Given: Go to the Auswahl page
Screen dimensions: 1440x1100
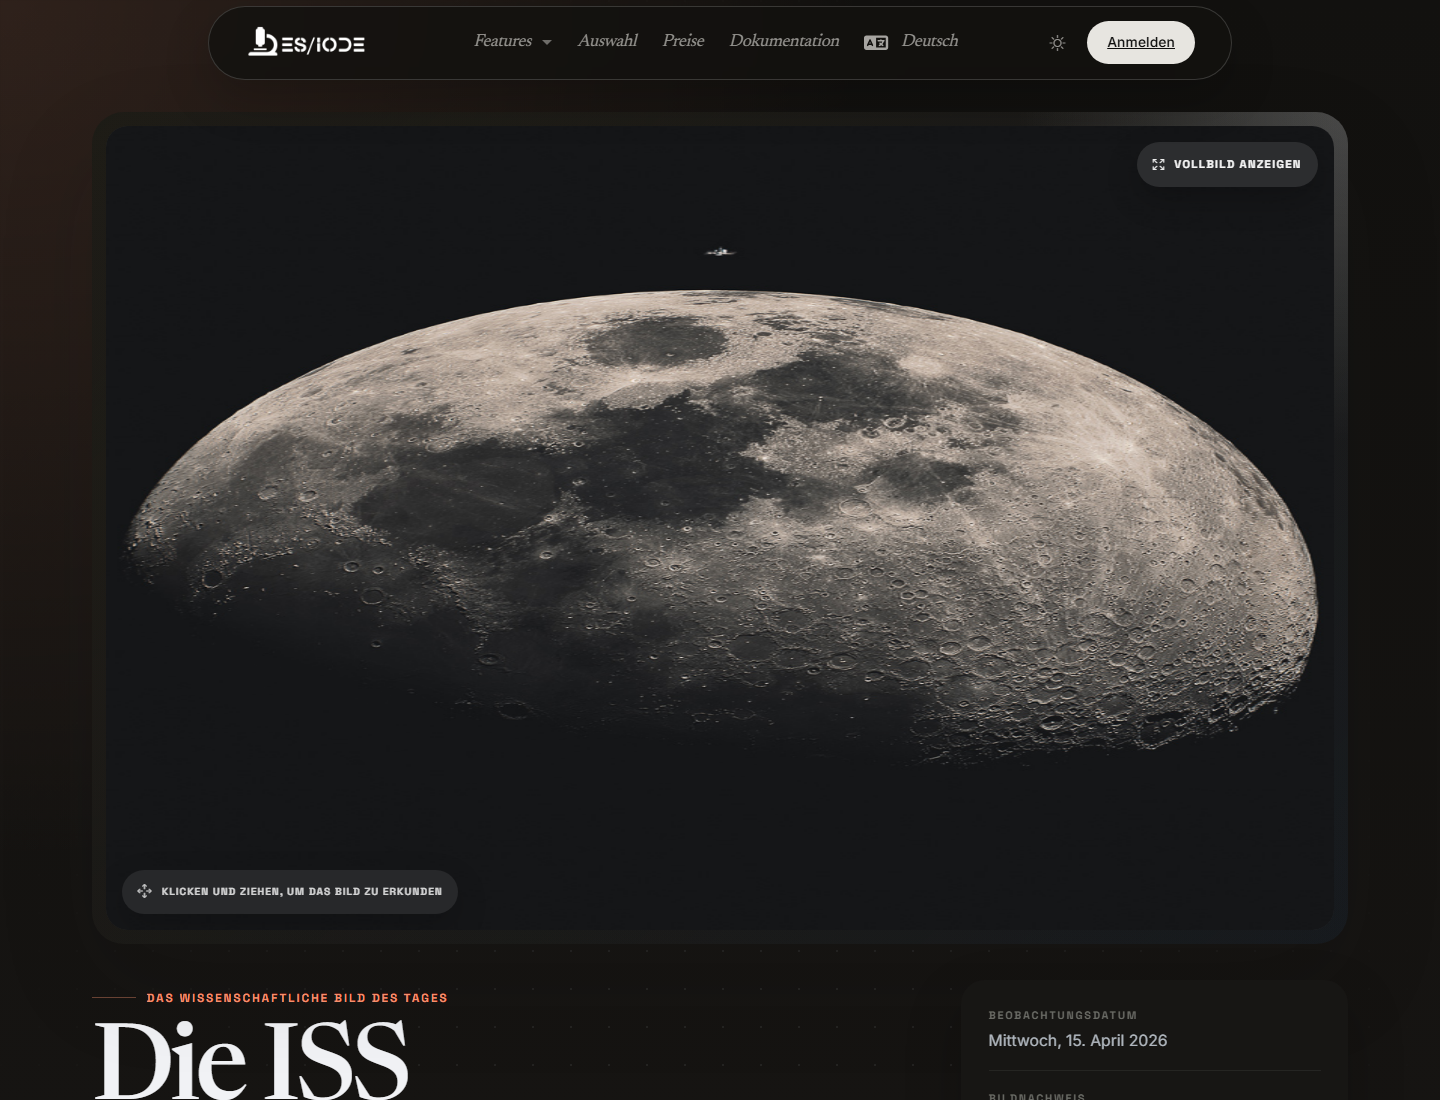Looking at the screenshot, I should coord(607,41).
